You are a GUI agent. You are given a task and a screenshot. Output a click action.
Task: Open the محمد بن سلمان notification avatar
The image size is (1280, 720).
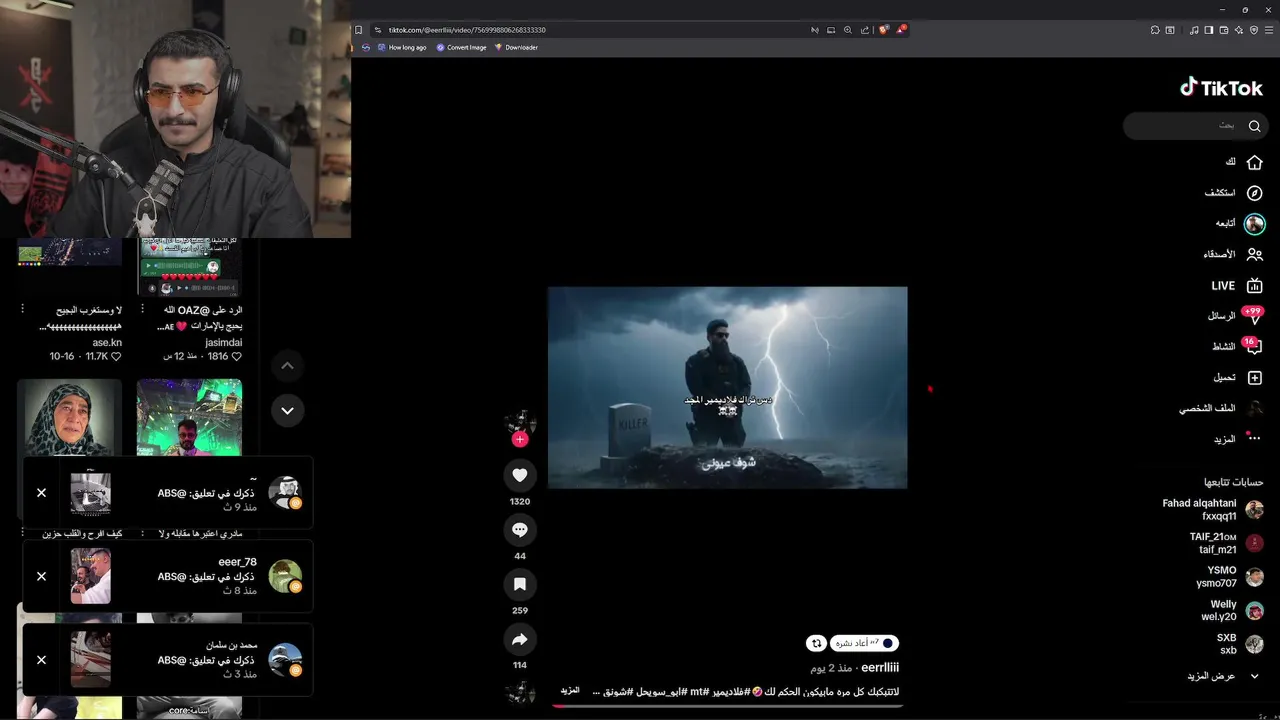tap(285, 660)
